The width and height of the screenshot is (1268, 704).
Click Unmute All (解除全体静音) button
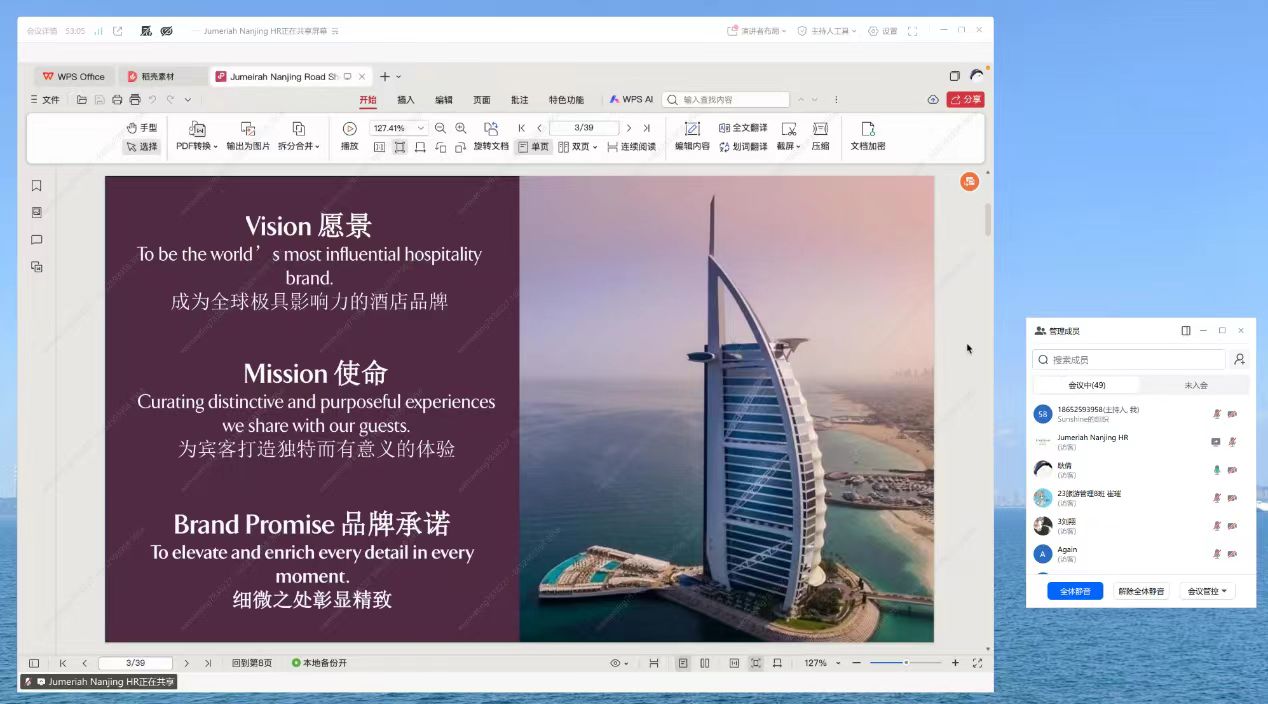[1141, 591]
